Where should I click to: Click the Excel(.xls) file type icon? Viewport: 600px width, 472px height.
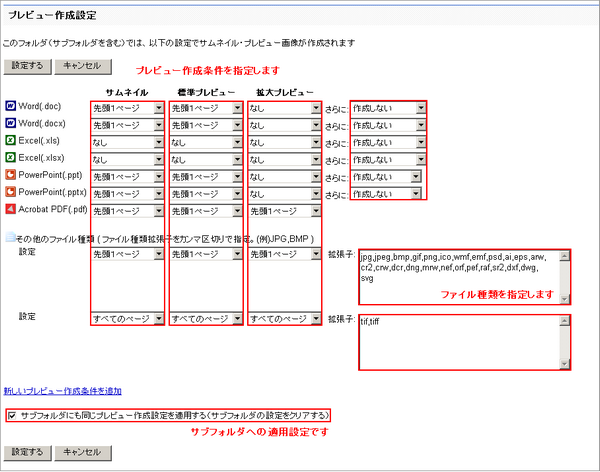10,140
